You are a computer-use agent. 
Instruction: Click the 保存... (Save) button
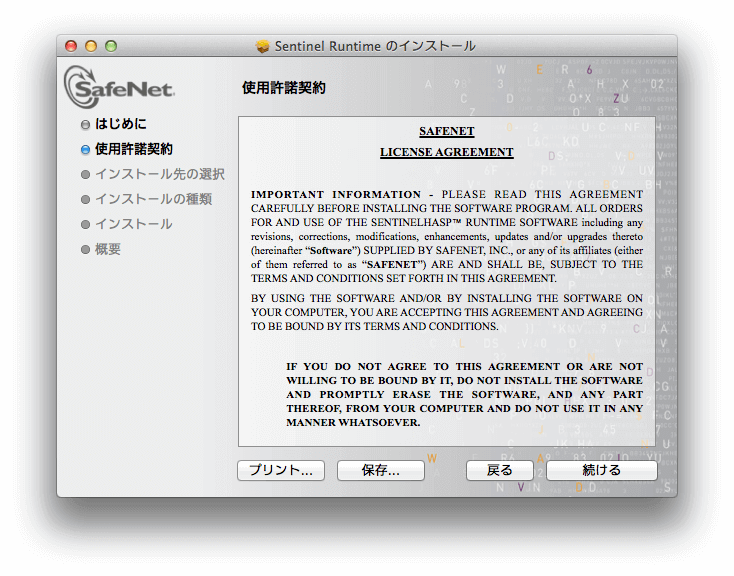tap(381, 470)
